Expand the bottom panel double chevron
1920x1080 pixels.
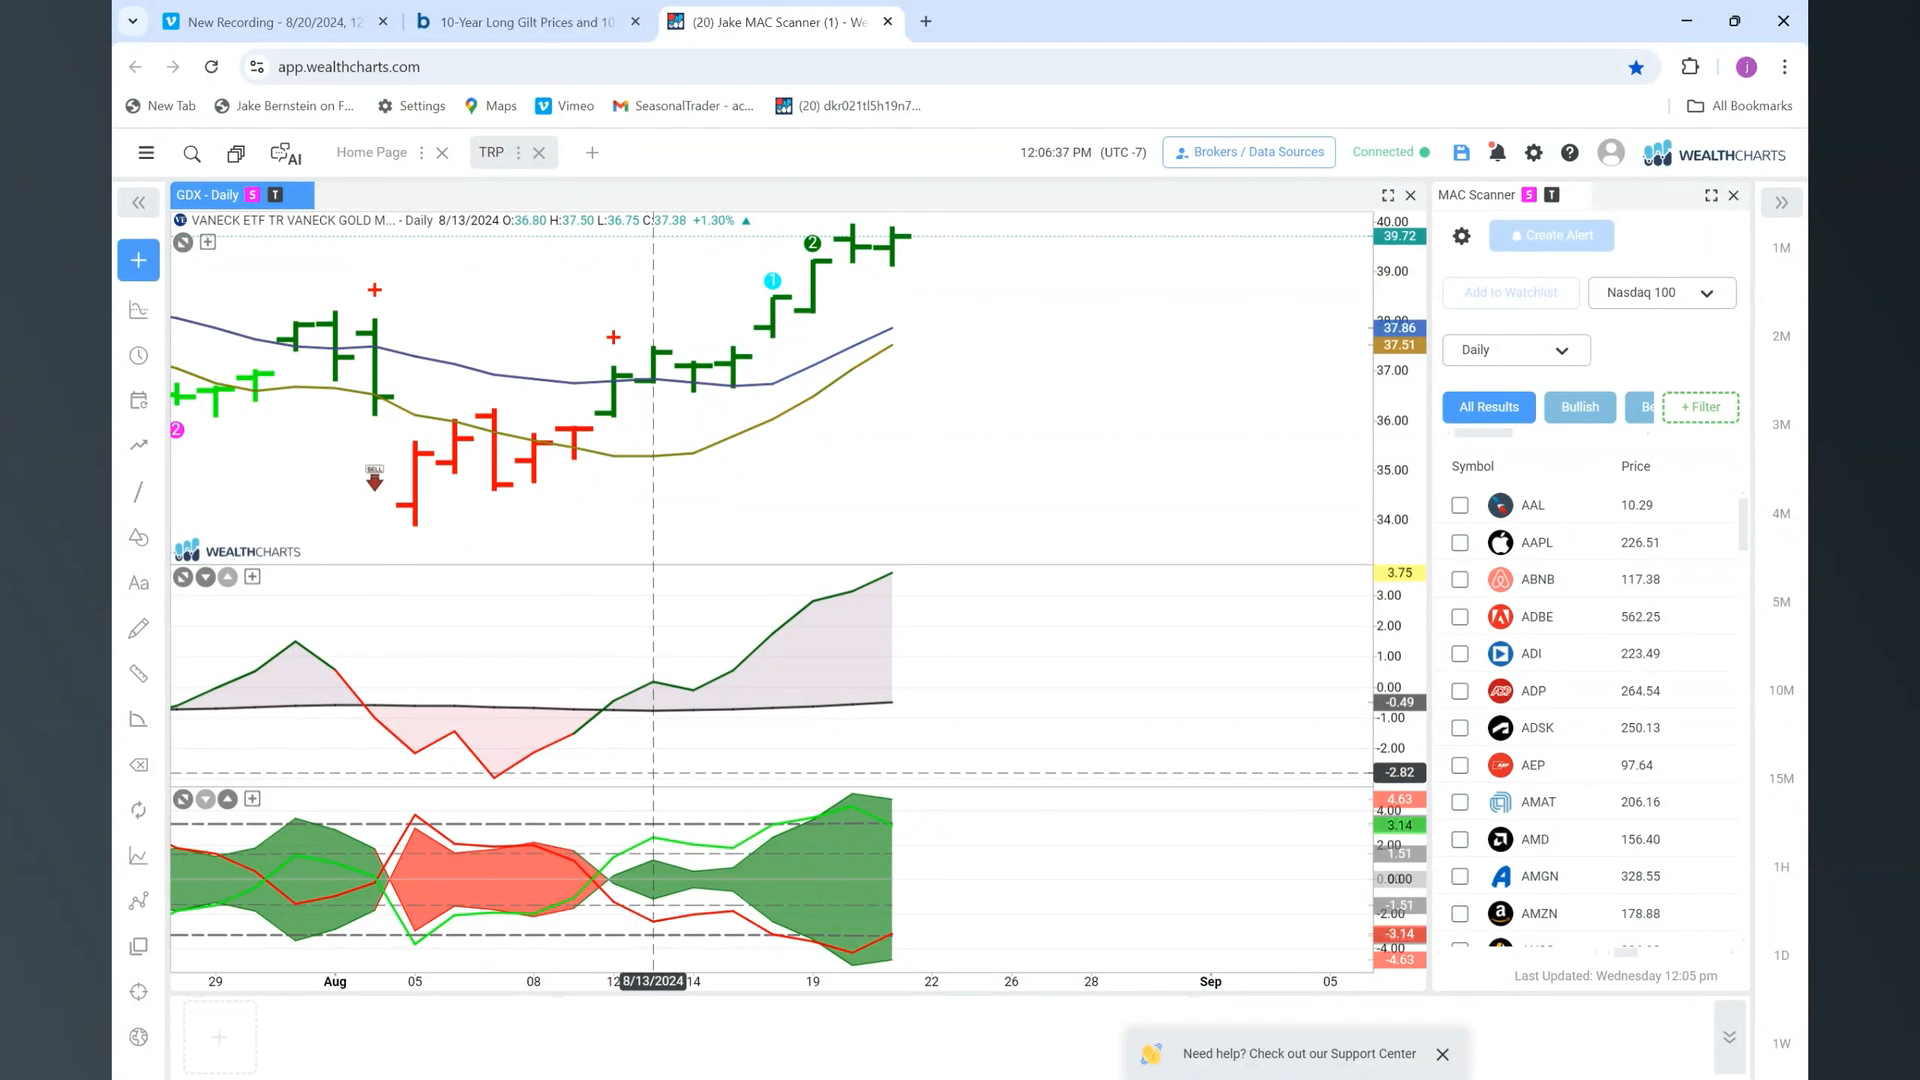coord(1729,1037)
